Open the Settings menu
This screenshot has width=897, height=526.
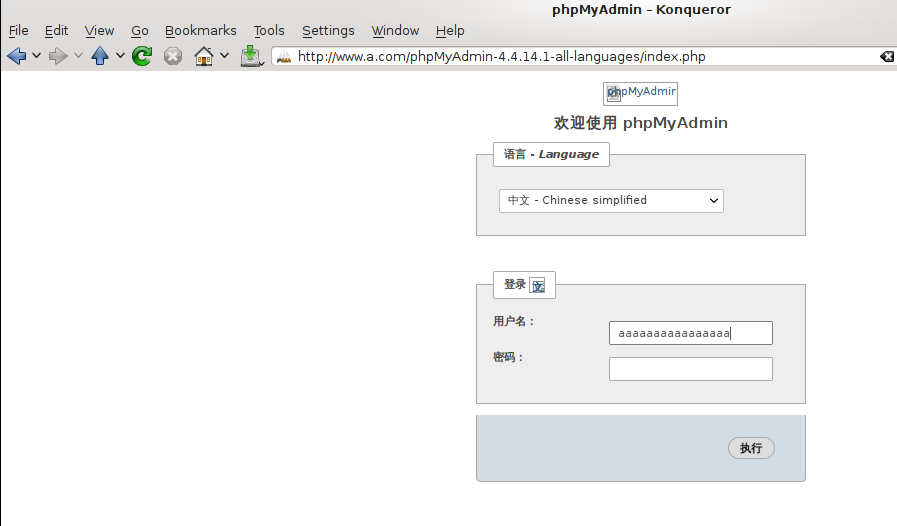coord(328,30)
